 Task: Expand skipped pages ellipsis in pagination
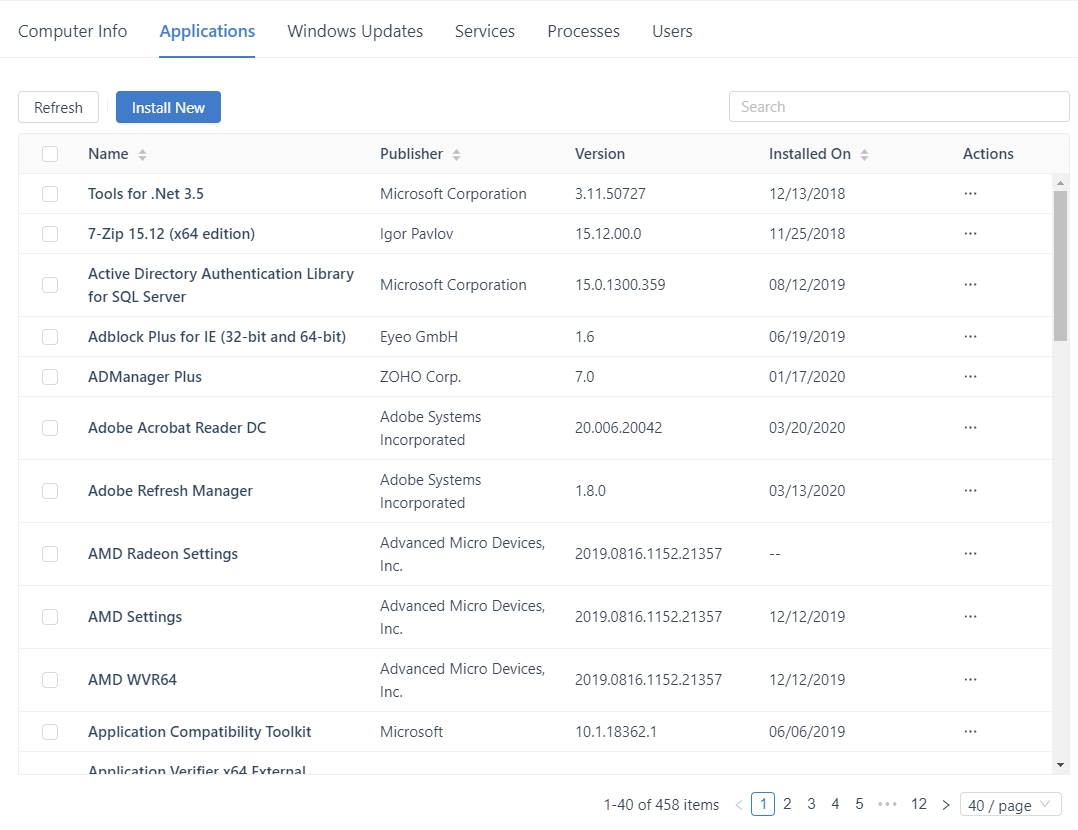tap(887, 805)
